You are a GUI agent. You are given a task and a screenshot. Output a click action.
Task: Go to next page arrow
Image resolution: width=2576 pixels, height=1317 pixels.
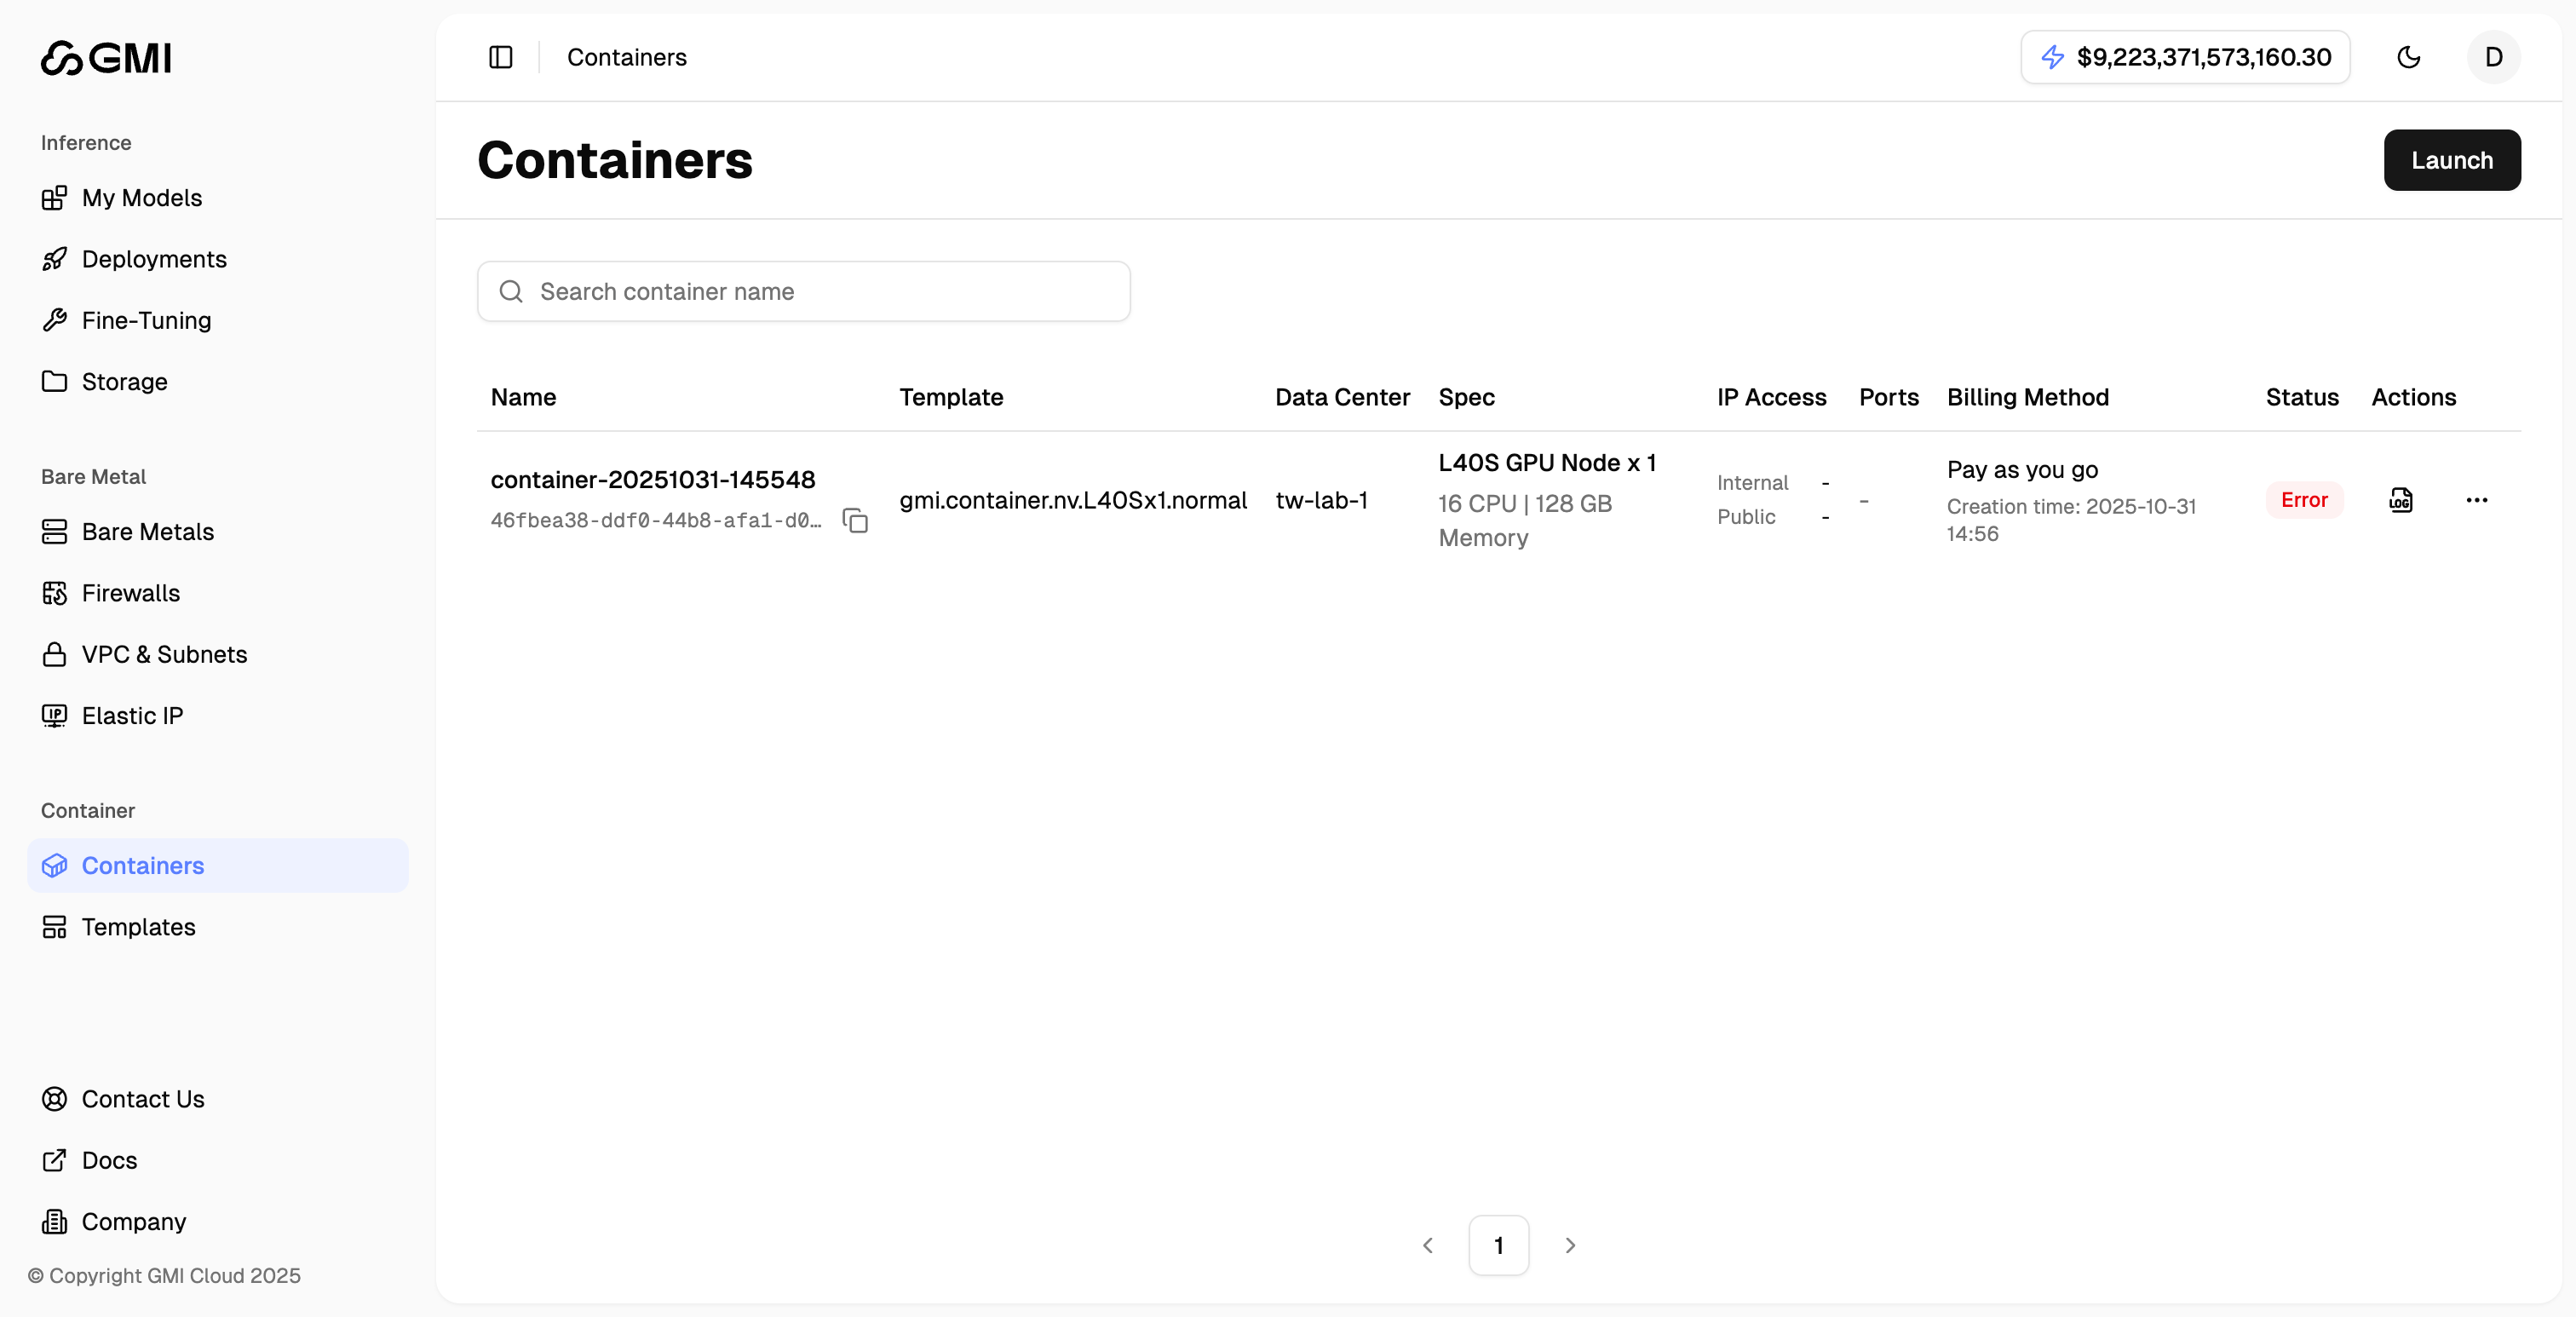tap(1570, 1245)
